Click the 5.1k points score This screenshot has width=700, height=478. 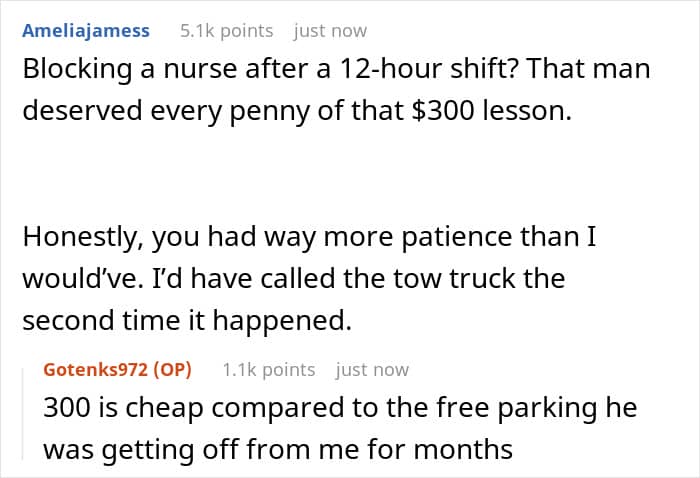click(226, 31)
